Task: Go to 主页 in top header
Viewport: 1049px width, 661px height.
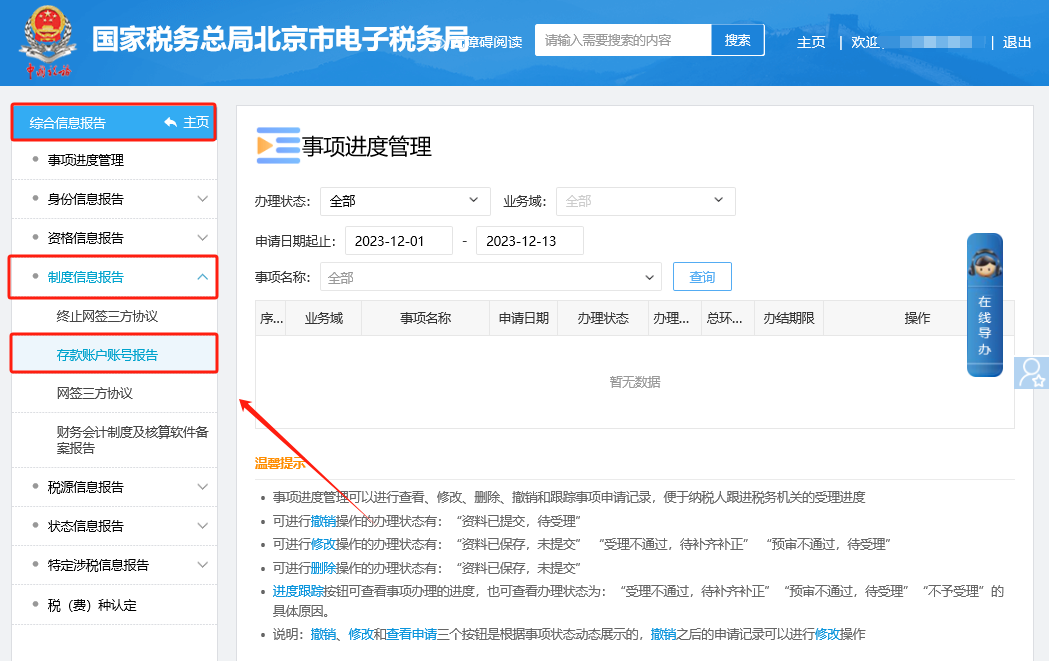Action: pos(811,42)
